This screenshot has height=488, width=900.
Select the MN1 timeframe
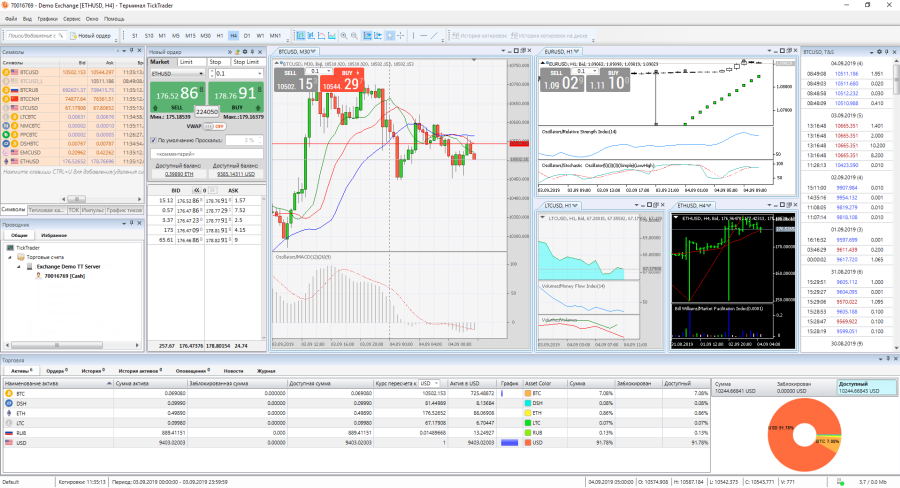276,36
